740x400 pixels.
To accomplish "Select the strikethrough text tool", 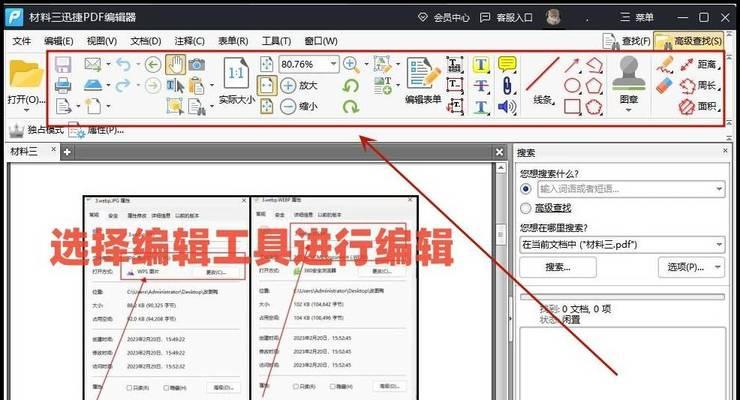I will (x=481, y=85).
